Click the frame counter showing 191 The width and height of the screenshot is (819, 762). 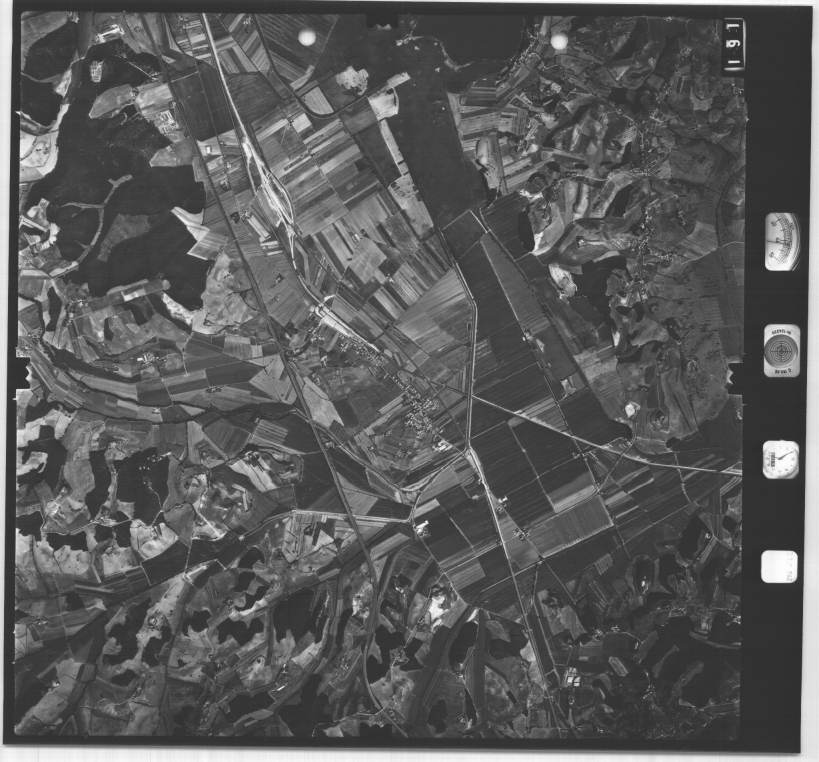tap(733, 45)
